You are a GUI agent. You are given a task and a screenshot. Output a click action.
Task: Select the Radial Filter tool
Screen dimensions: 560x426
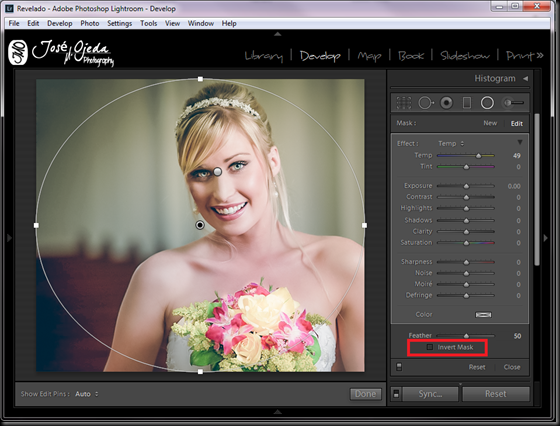click(x=487, y=103)
